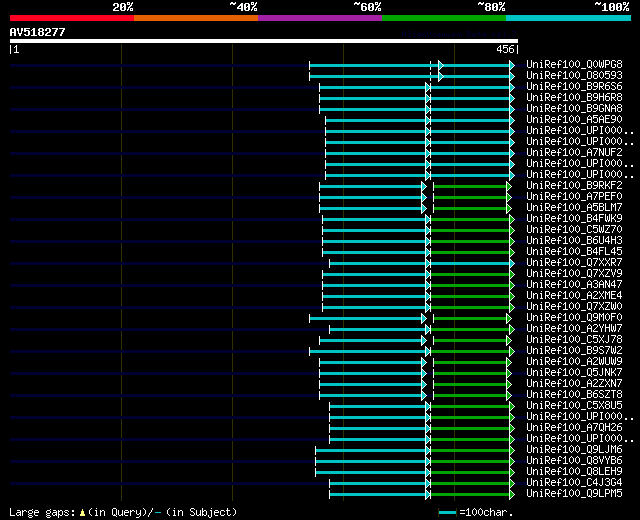The height and width of the screenshot is (520, 640).
Task: Select the UniRef100_A2YHW7 label
Action: [574, 329]
